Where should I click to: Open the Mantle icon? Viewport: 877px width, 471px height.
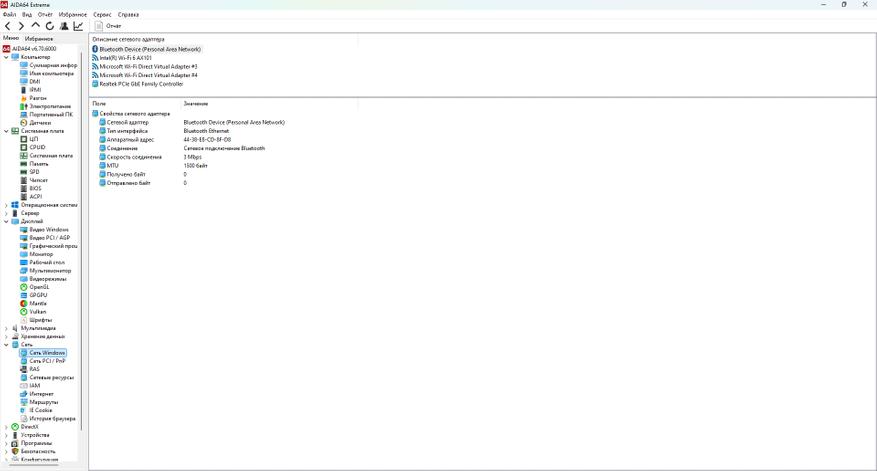(23, 304)
